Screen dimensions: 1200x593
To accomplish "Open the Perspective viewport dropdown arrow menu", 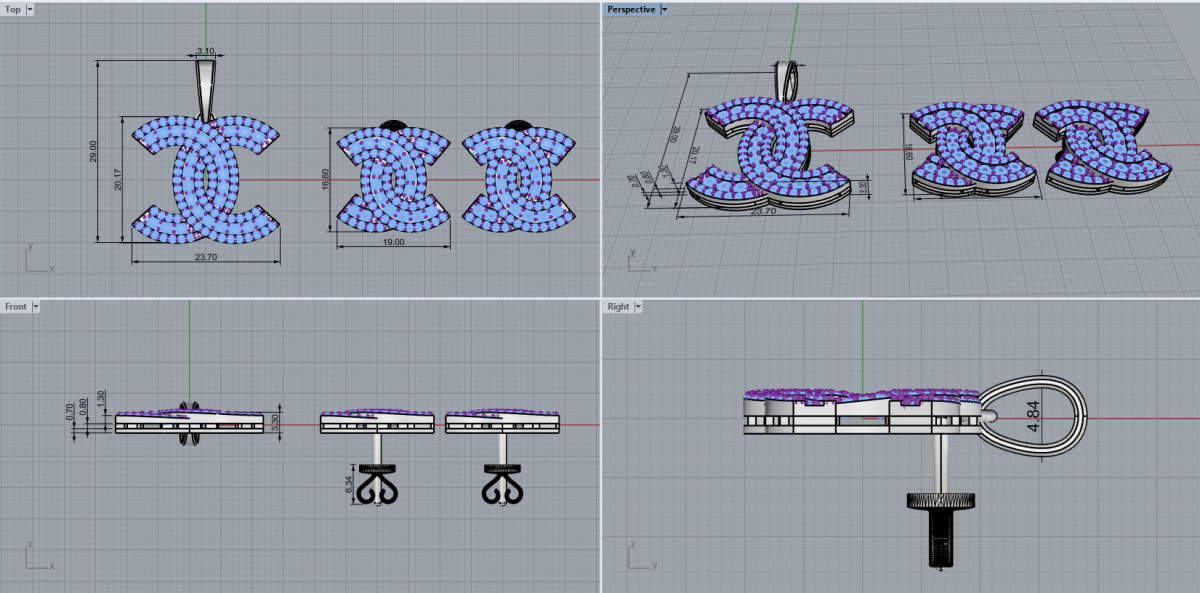I will tap(666, 9).
